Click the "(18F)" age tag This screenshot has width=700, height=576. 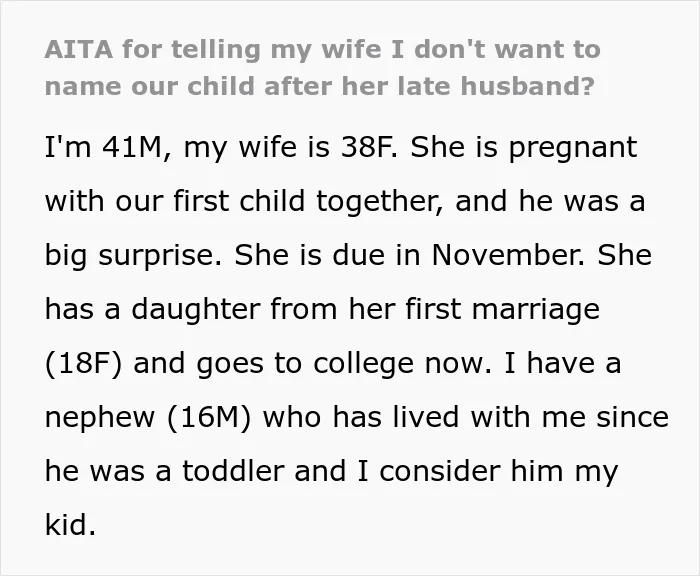(x=83, y=364)
